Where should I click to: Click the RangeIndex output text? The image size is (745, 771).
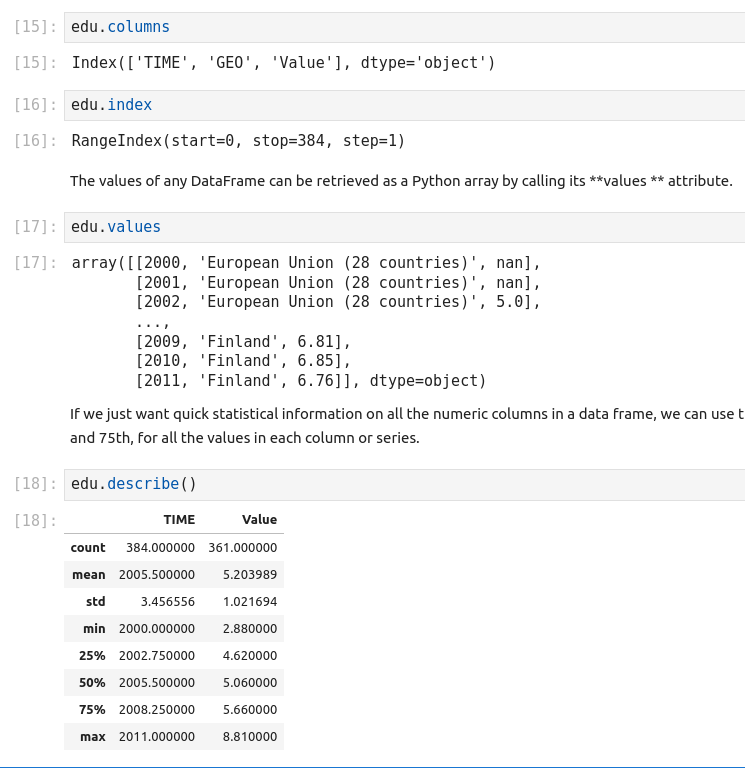238,141
